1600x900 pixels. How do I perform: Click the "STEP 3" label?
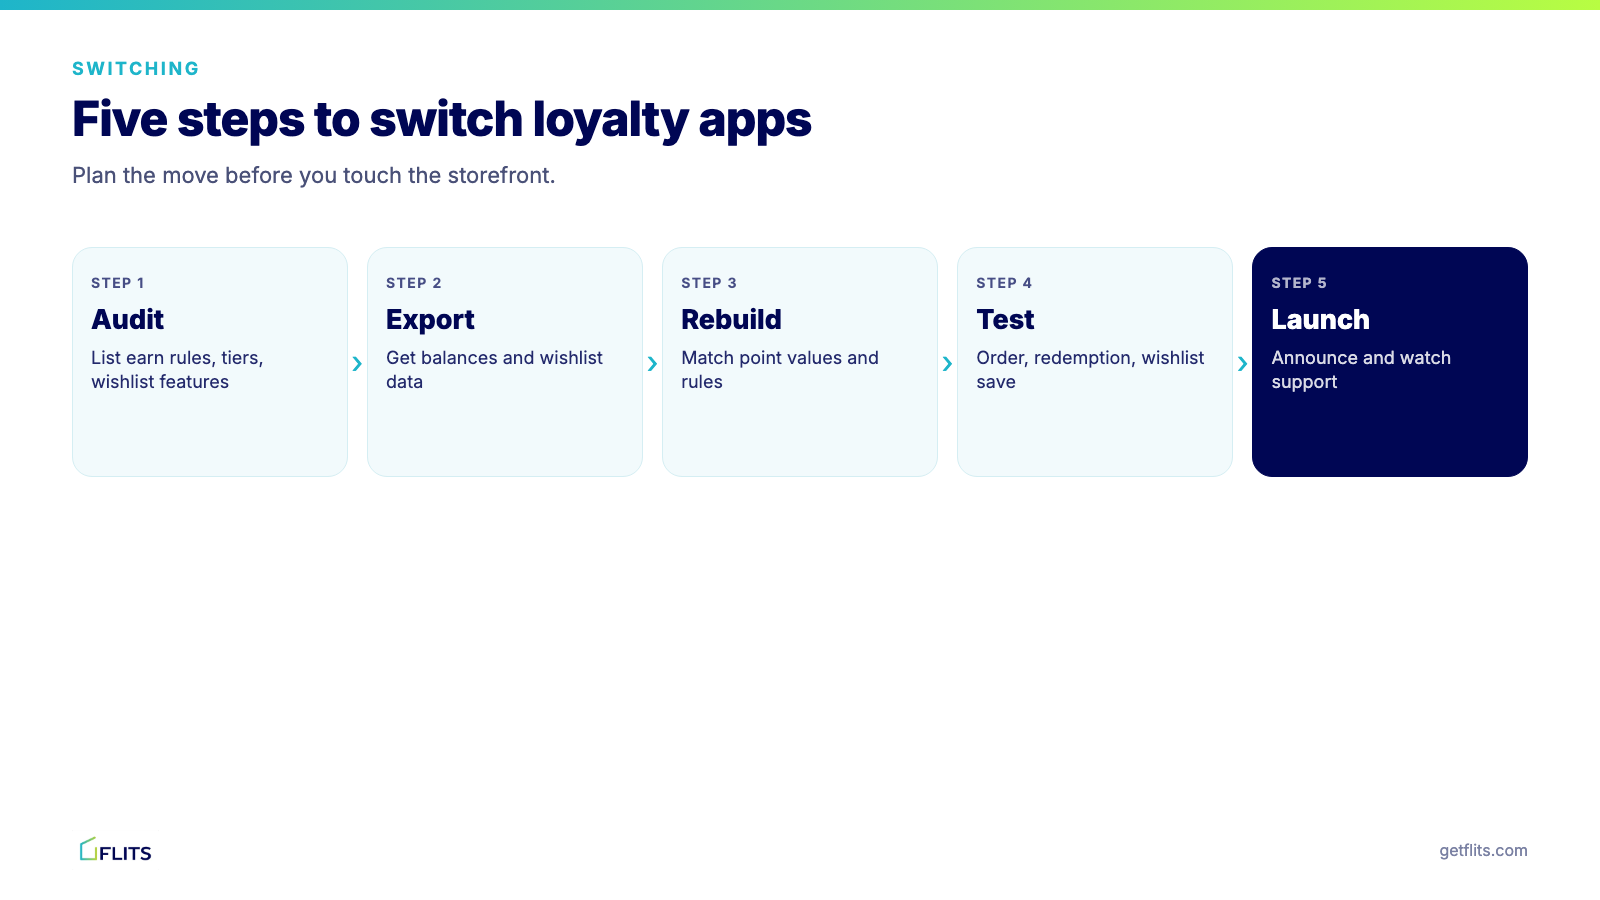(709, 283)
